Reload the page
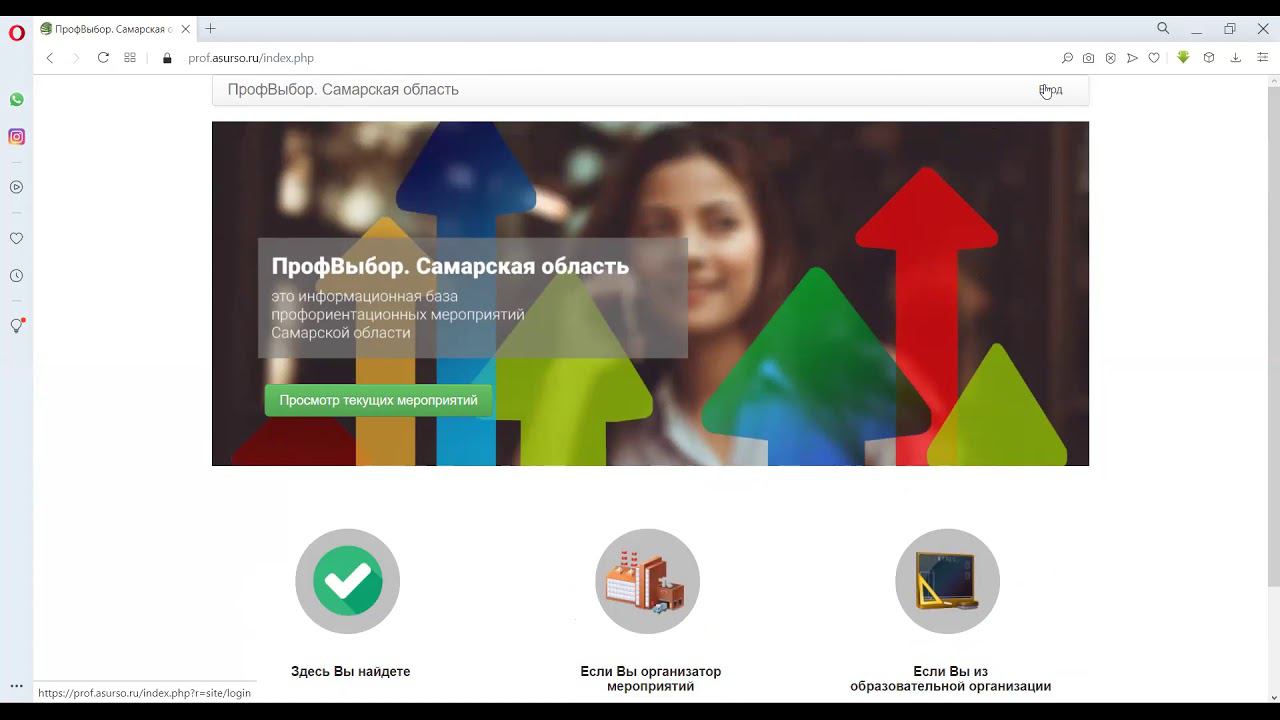 [x=103, y=58]
